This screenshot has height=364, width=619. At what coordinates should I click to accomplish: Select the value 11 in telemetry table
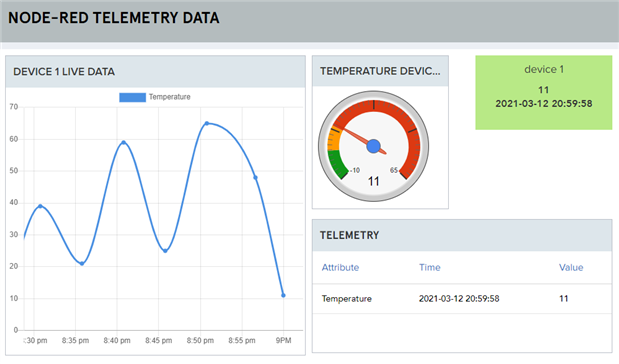tap(564, 299)
